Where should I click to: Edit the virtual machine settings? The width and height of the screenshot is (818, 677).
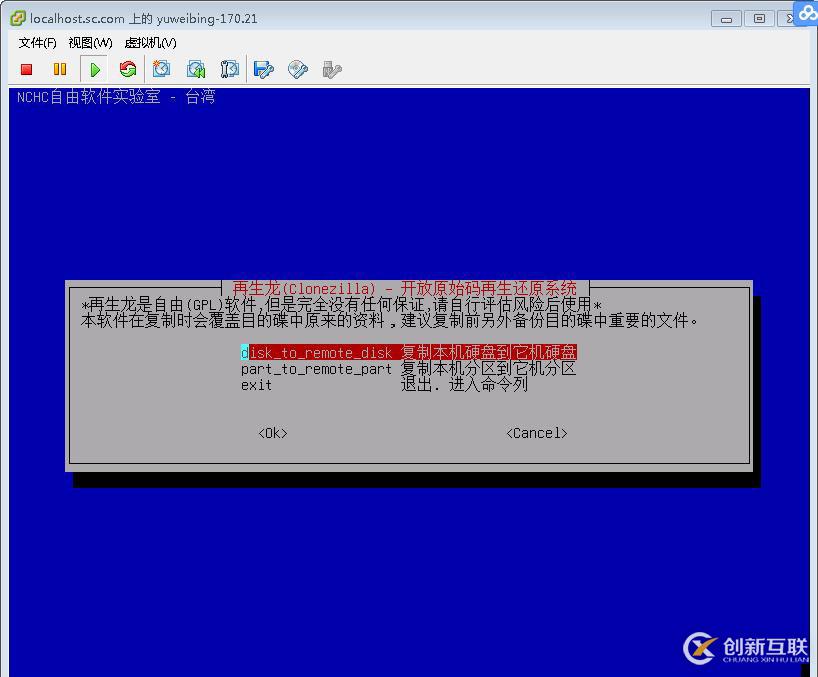point(263,69)
